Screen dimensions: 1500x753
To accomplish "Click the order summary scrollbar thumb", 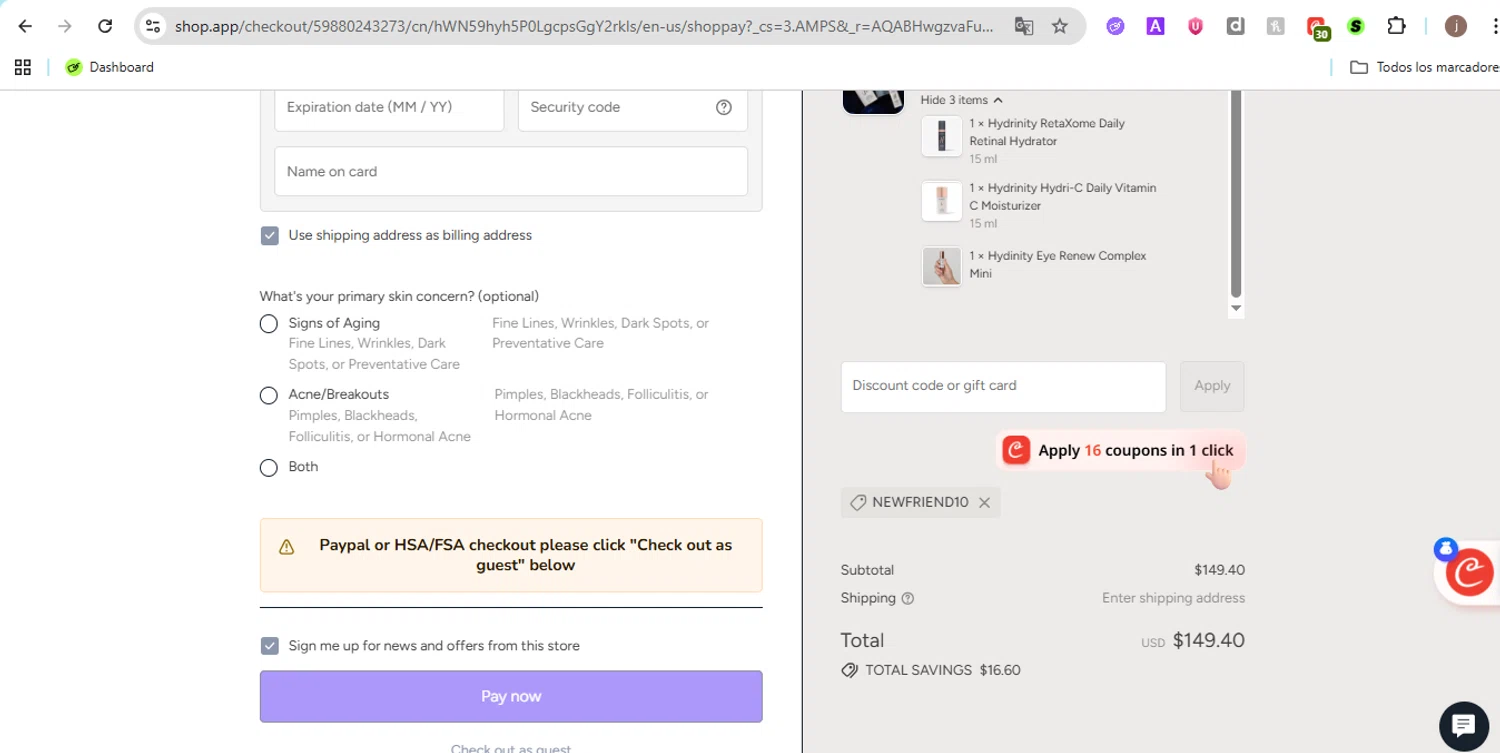I will coord(1236,195).
